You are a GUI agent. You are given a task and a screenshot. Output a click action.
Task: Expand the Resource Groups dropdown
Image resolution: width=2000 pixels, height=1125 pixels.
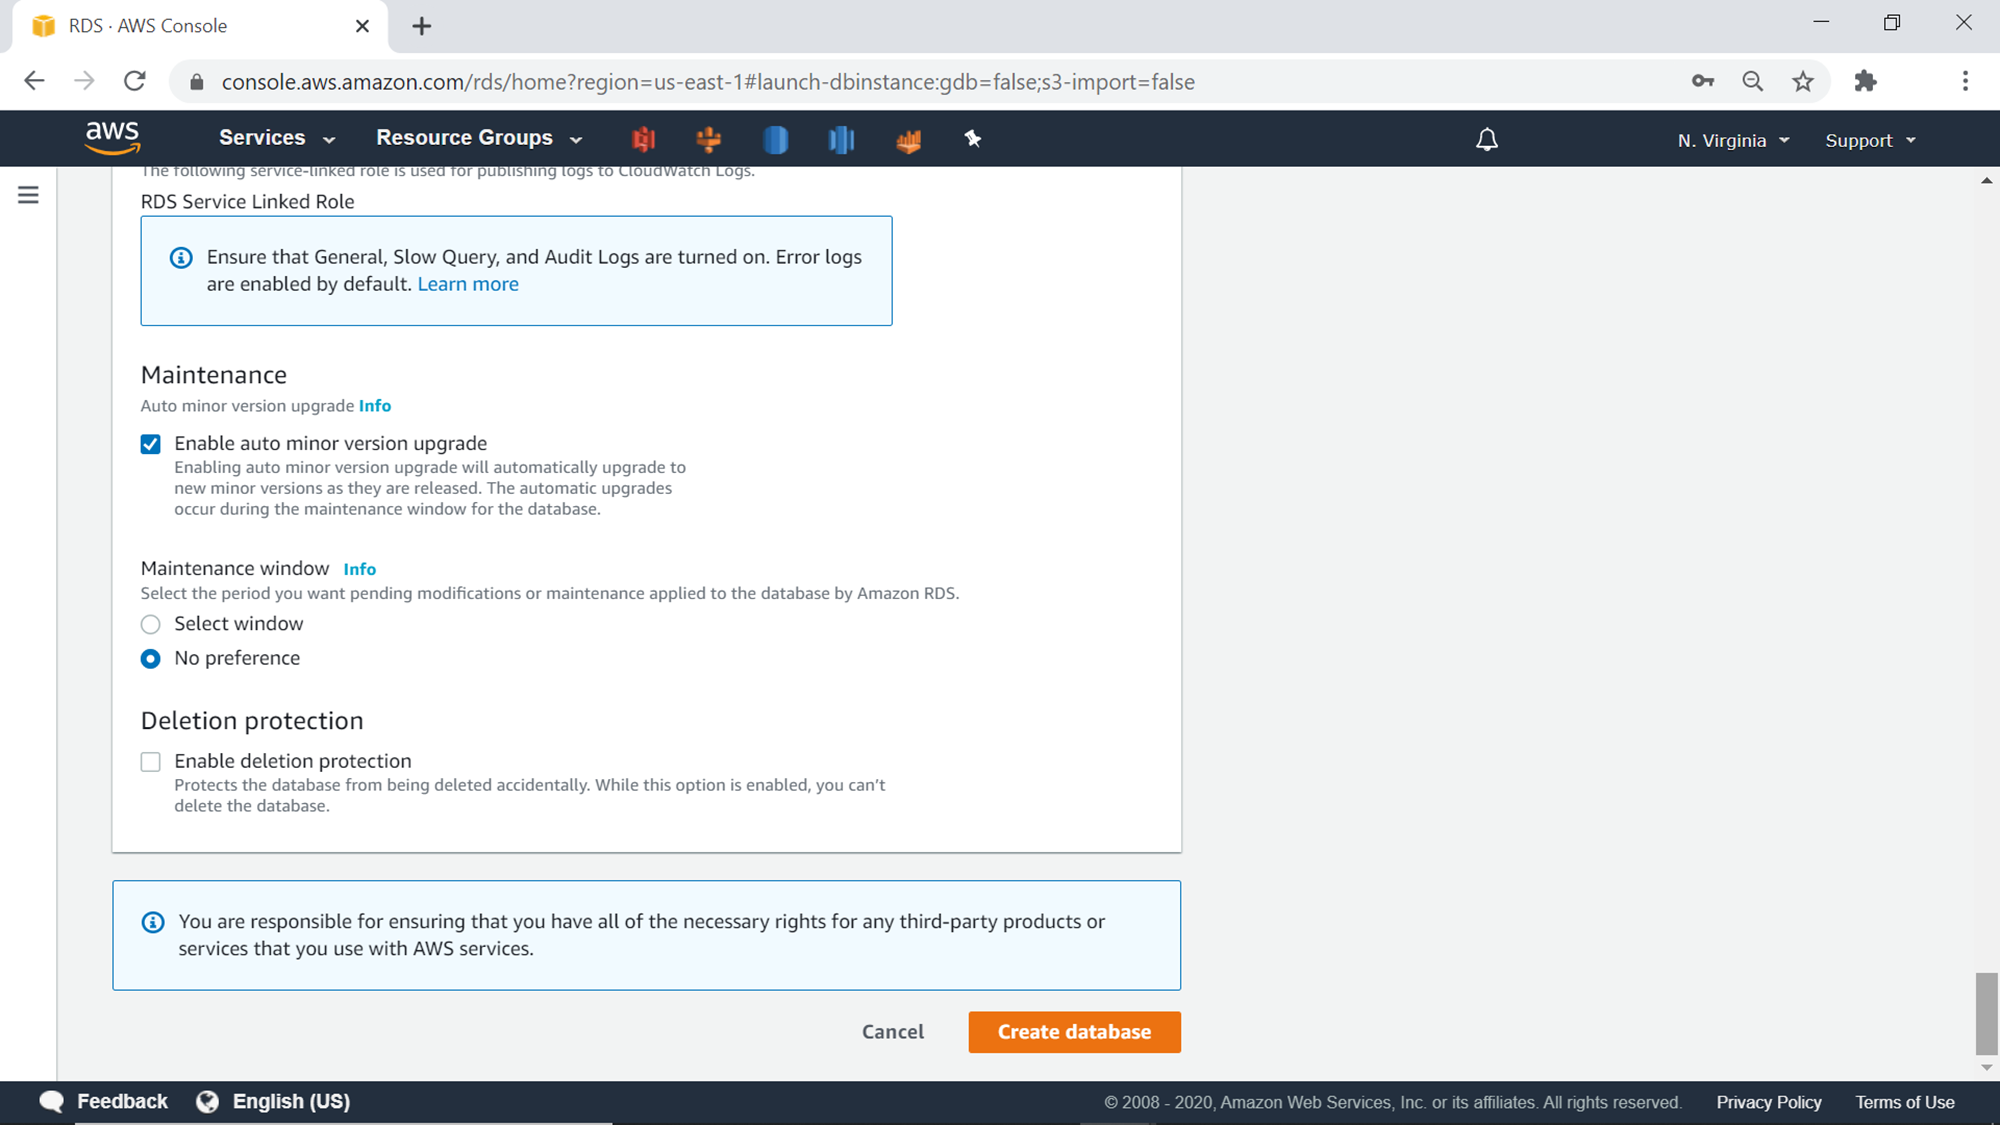(x=478, y=138)
